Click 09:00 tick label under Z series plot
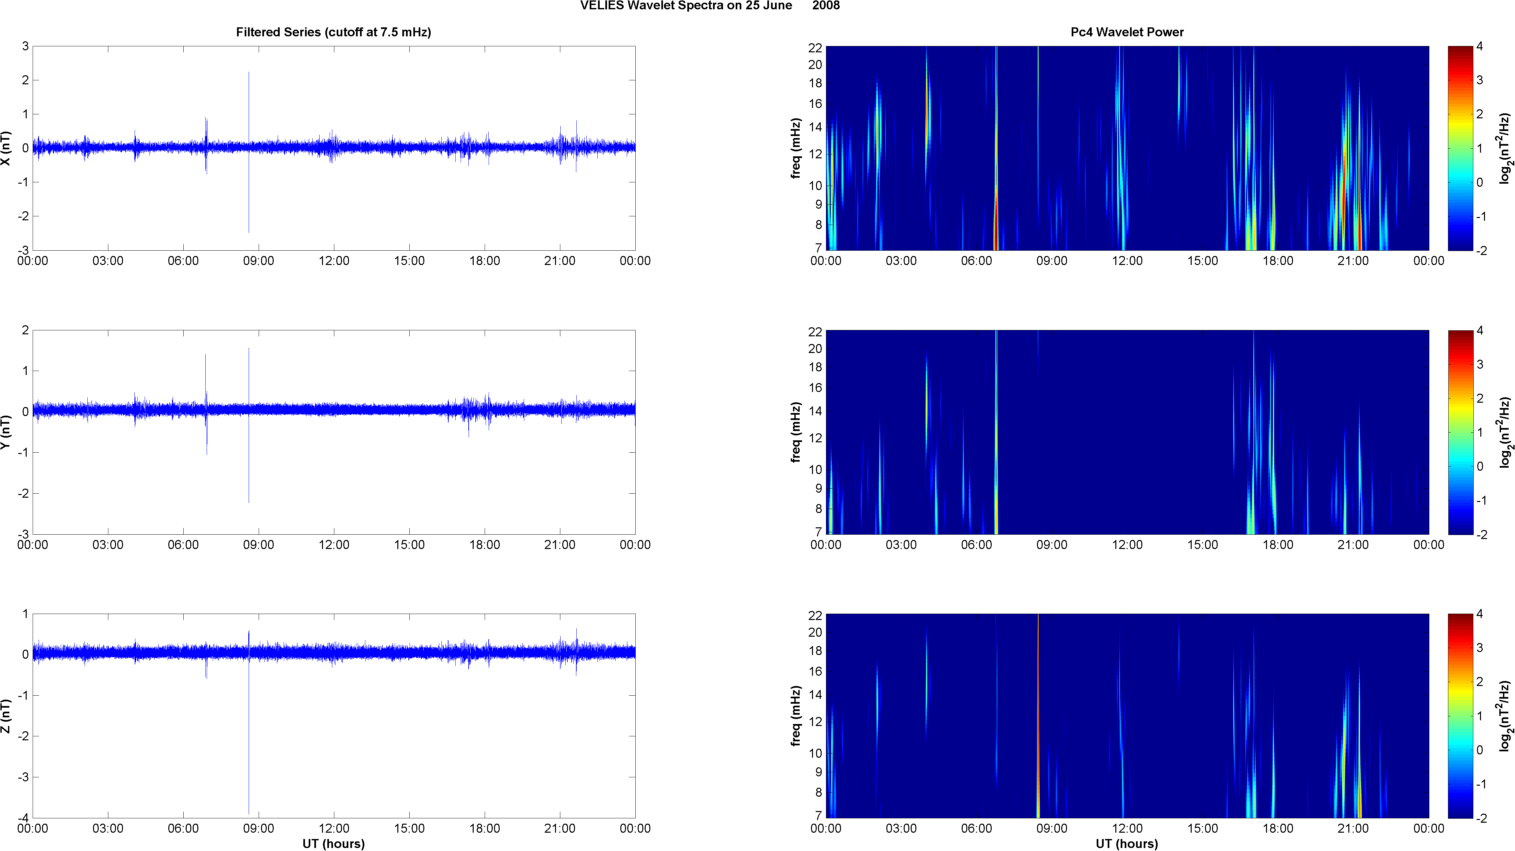Image resolution: width=1515 pixels, height=851 pixels. 258,828
